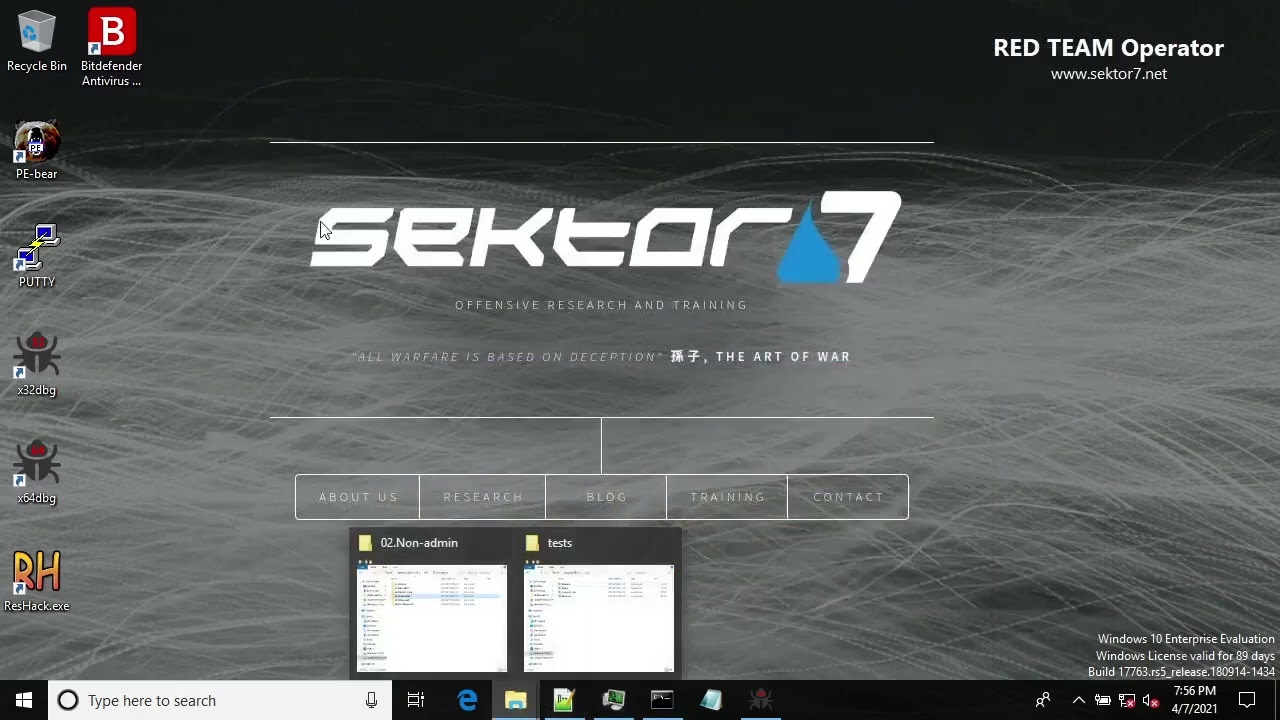Viewport: 1280px width, 720px height.
Task: Select the x64dbg desktop shortcut
Action: point(37,473)
